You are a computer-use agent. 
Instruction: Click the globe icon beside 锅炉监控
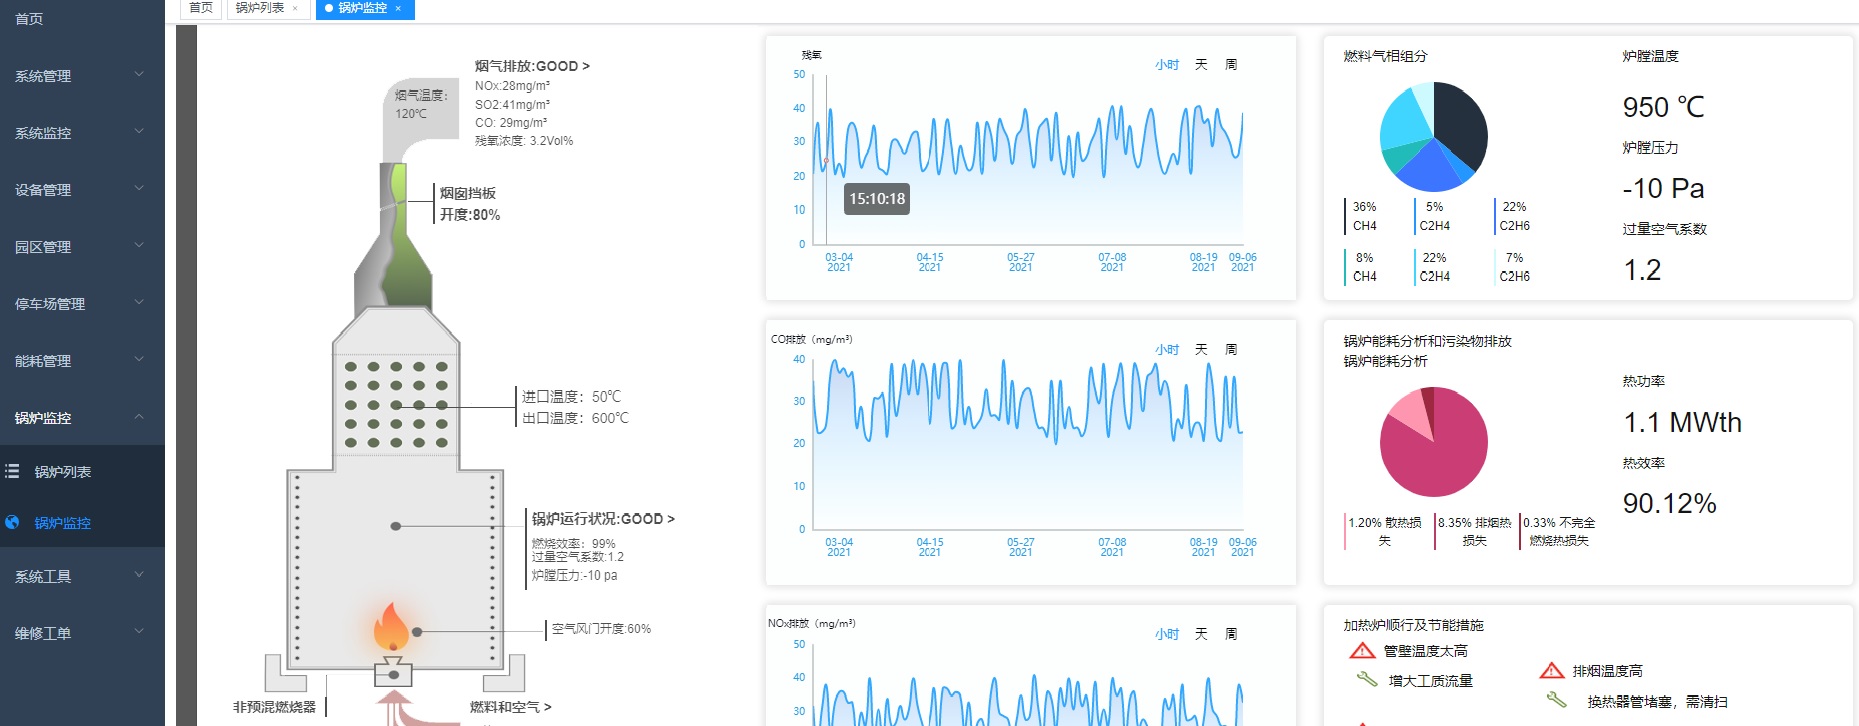pos(12,522)
